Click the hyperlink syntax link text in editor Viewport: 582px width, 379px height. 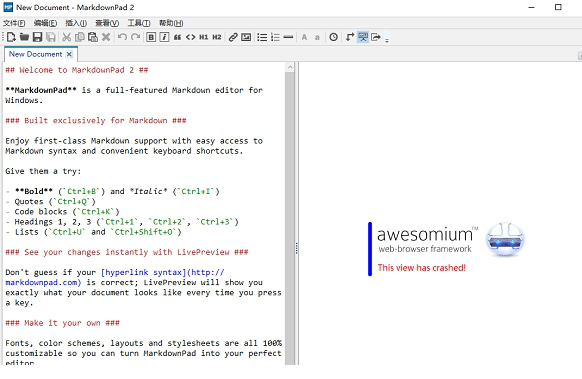click(143, 272)
